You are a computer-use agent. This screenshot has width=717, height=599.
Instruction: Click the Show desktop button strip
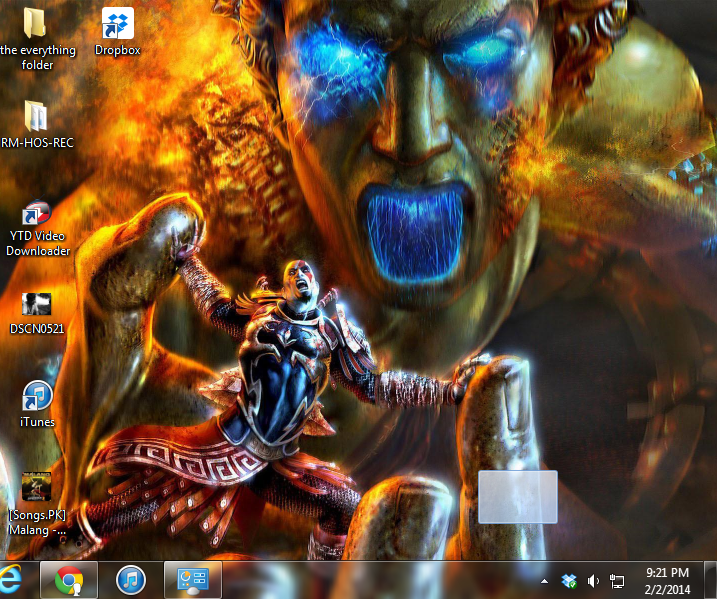(x=710, y=580)
